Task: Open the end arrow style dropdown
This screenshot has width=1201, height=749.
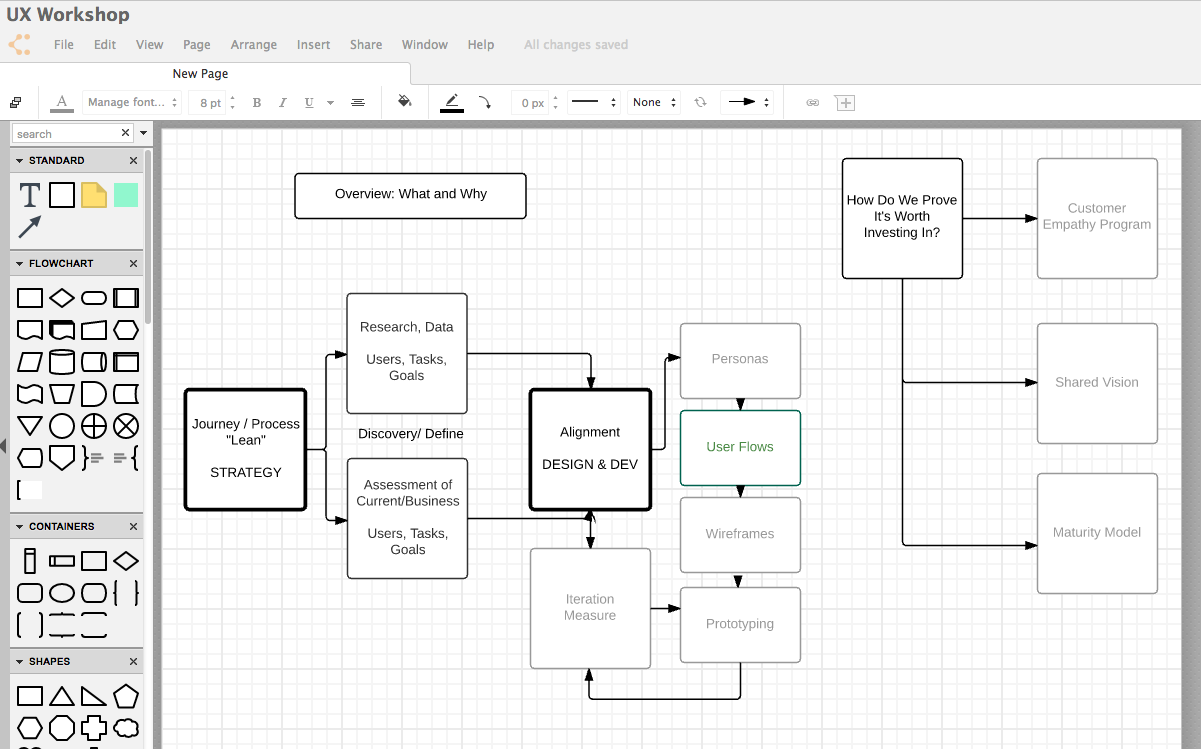Action: 747,102
